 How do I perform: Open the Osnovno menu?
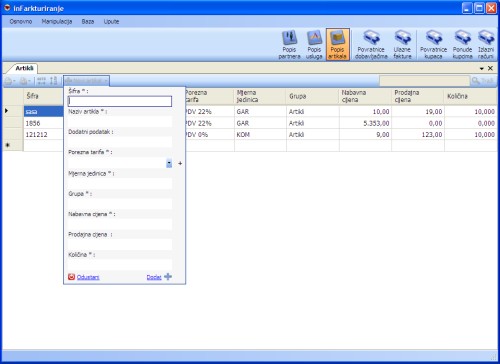coord(21,22)
